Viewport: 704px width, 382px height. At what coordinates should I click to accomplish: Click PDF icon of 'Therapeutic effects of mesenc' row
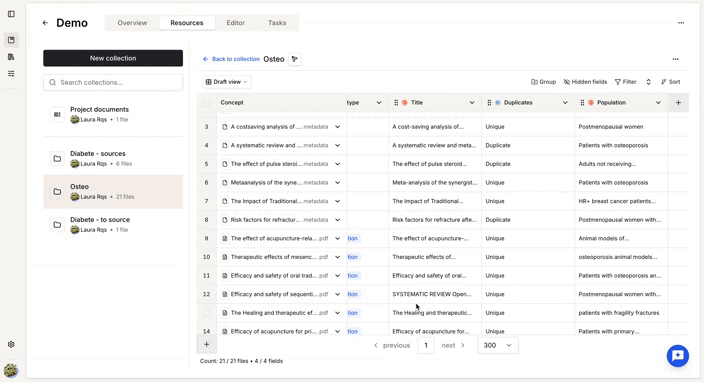224,257
